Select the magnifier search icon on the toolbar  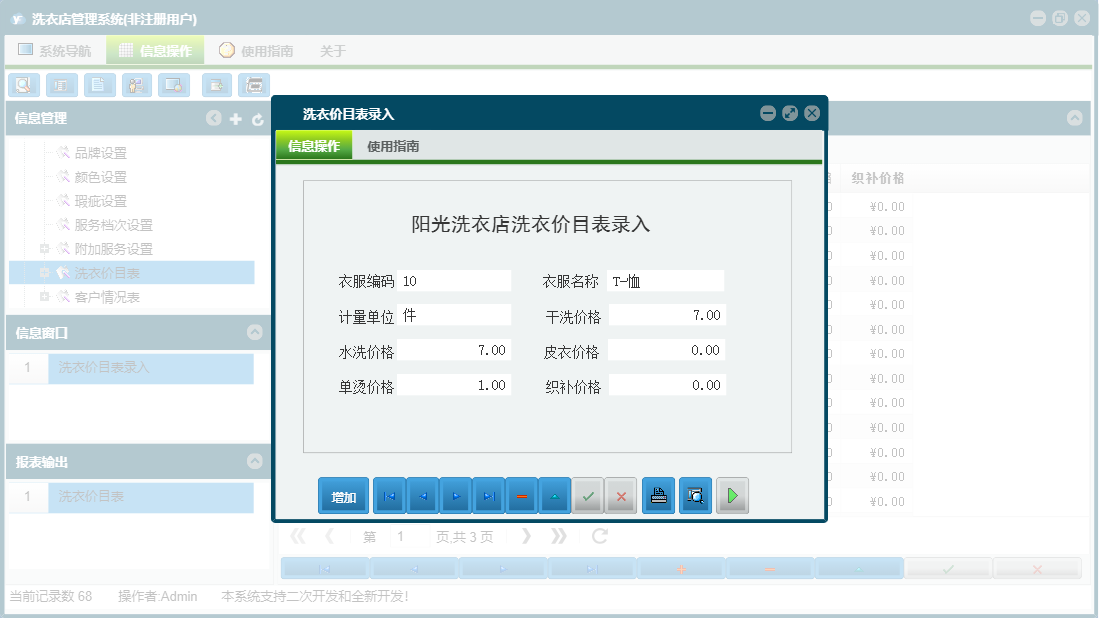23,85
